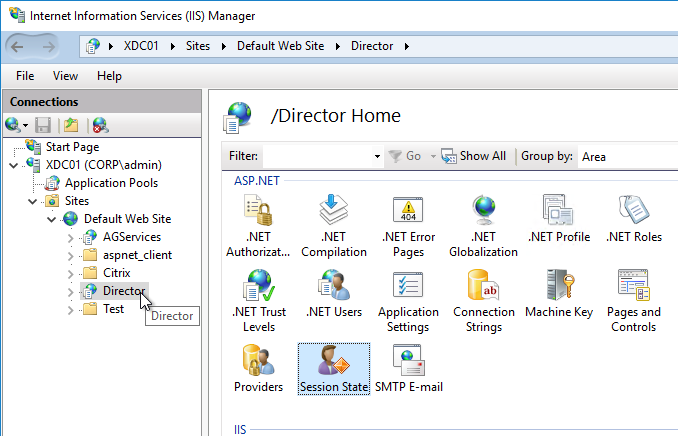
Task: Open the .NET Roles feature
Action: click(634, 219)
